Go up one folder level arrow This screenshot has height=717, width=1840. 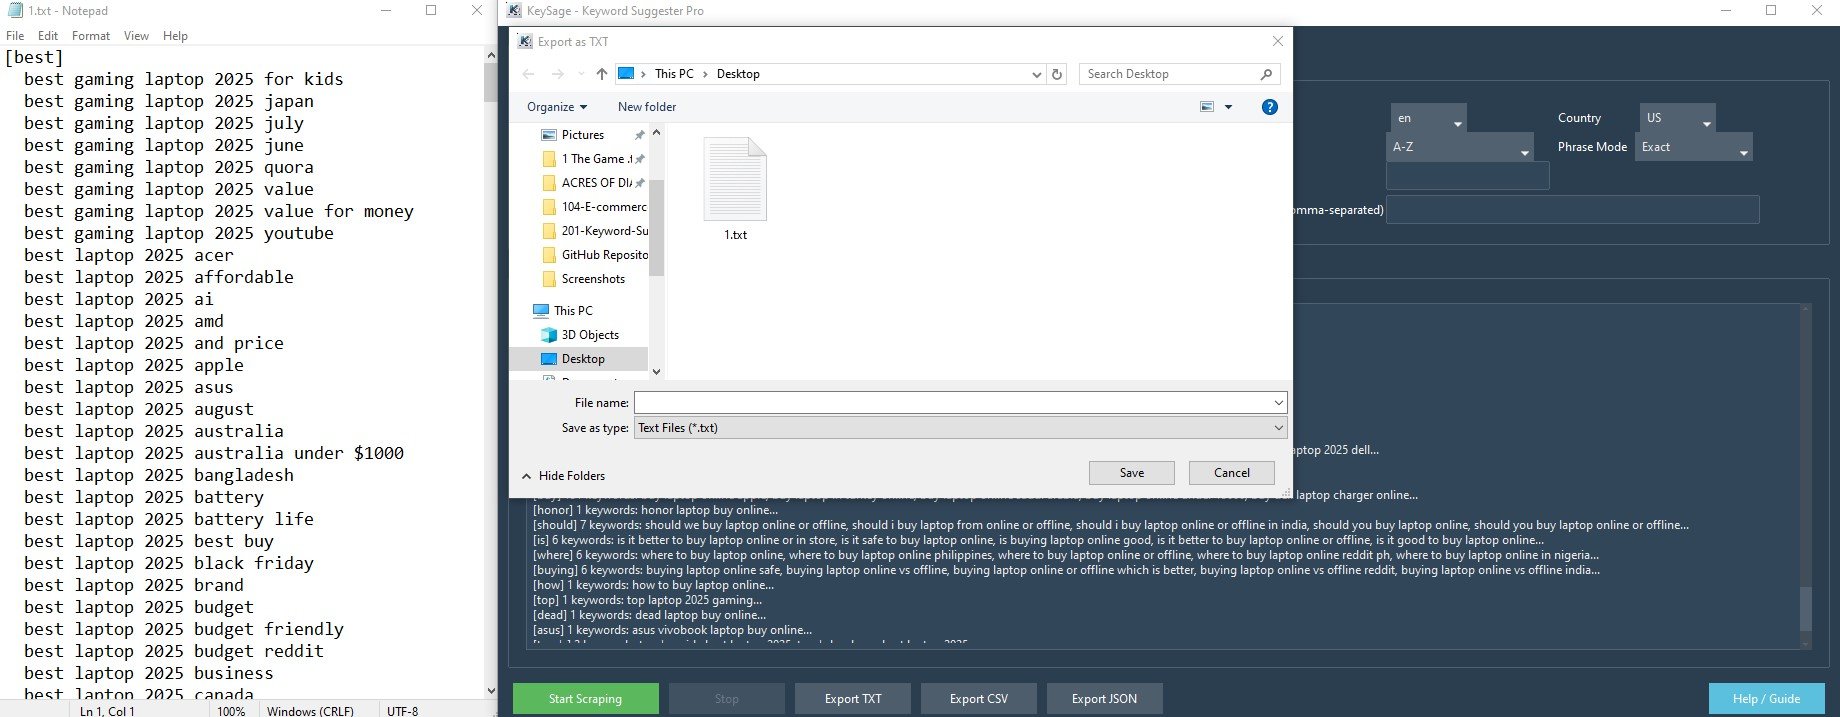(x=601, y=74)
